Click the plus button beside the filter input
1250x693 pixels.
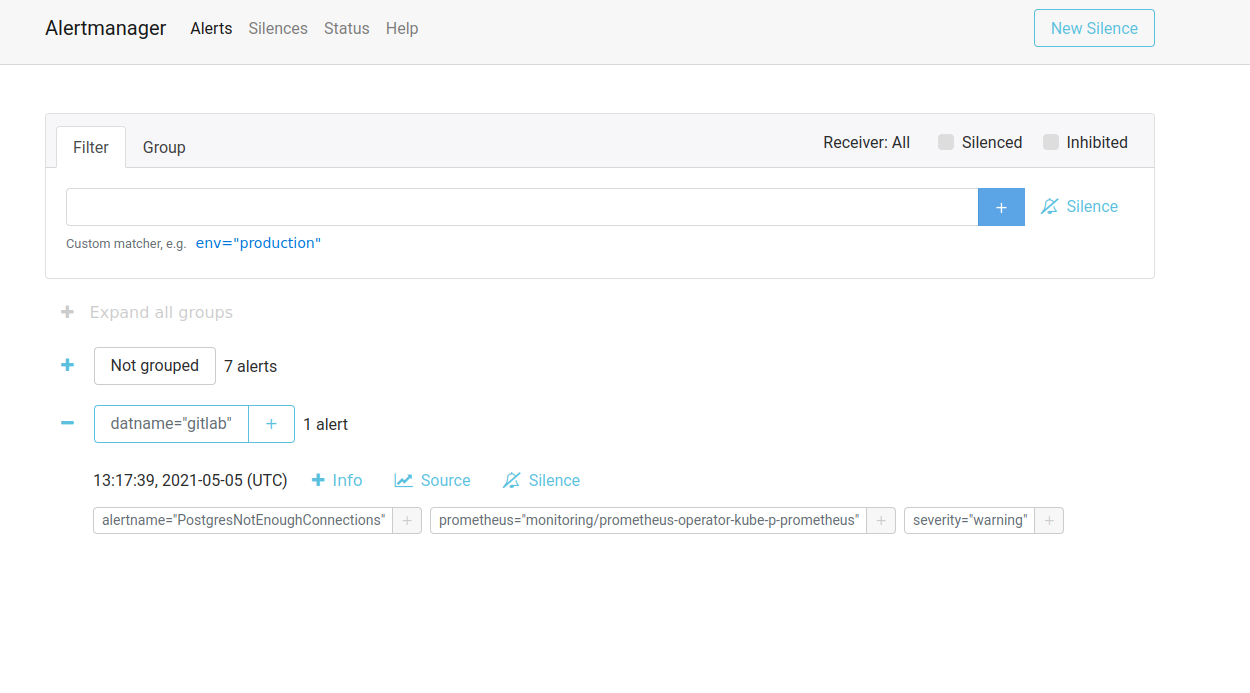pos(1001,207)
